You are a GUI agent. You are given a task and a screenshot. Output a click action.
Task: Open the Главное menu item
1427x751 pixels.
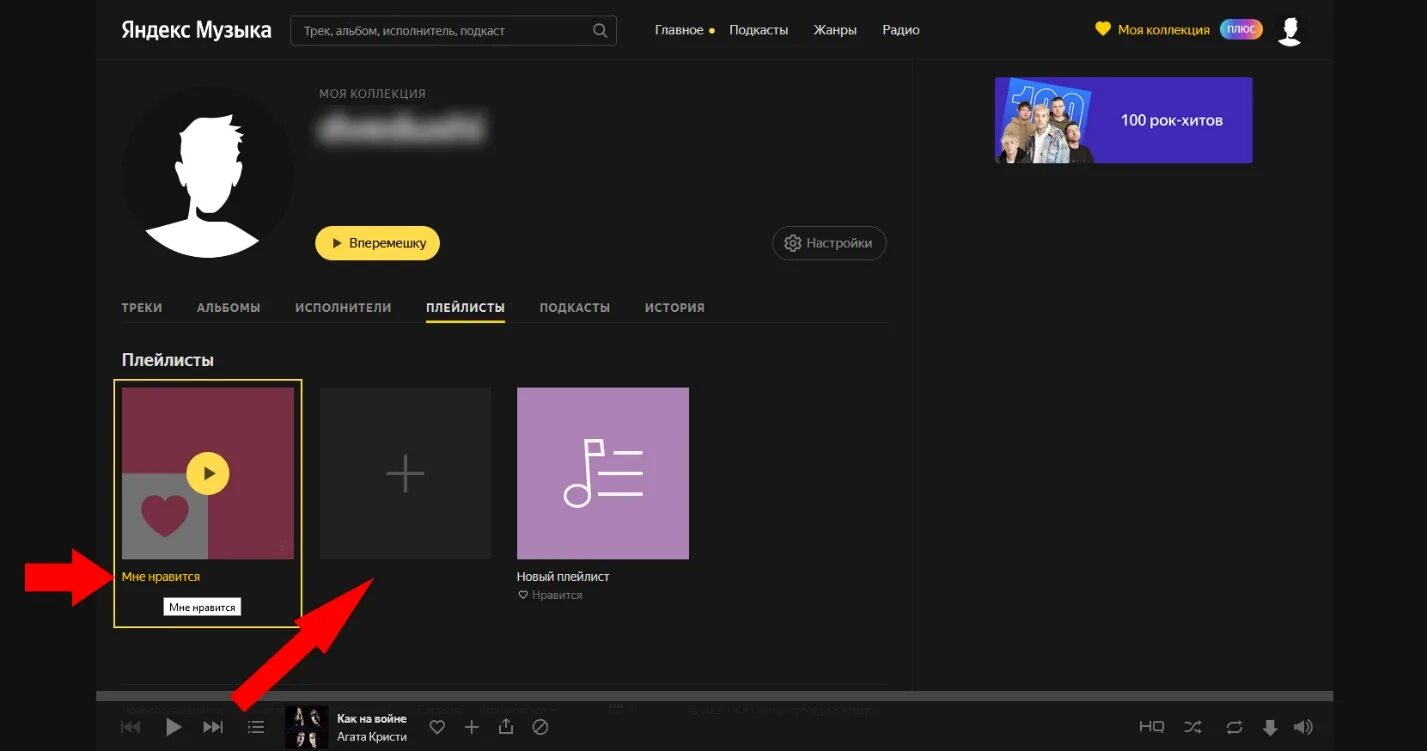(679, 30)
